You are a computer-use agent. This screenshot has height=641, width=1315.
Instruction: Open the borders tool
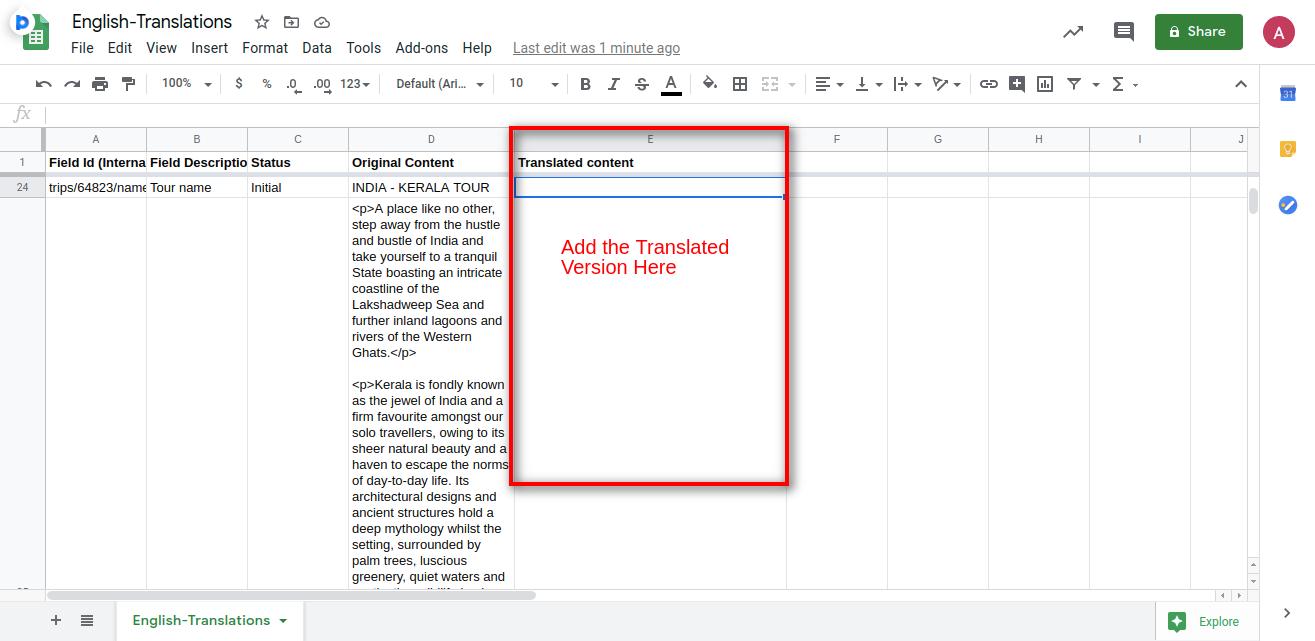pyautogui.click(x=740, y=84)
